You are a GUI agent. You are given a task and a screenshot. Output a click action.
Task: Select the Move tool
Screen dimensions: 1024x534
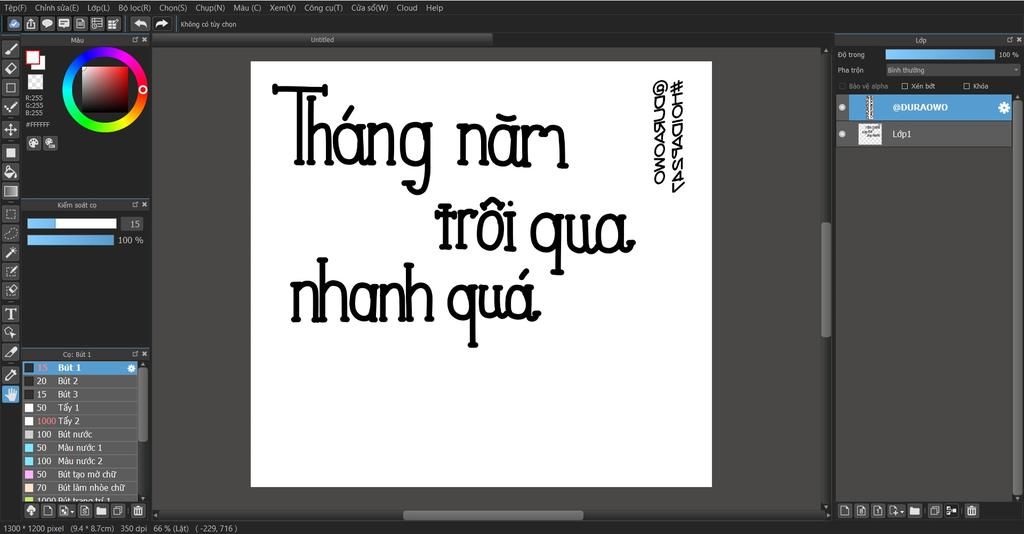point(10,129)
